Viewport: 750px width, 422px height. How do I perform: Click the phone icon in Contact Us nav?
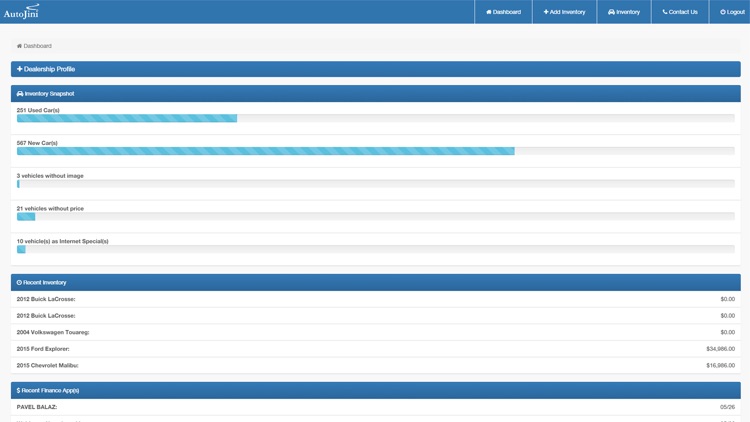pyautogui.click(x=665, y=12)
